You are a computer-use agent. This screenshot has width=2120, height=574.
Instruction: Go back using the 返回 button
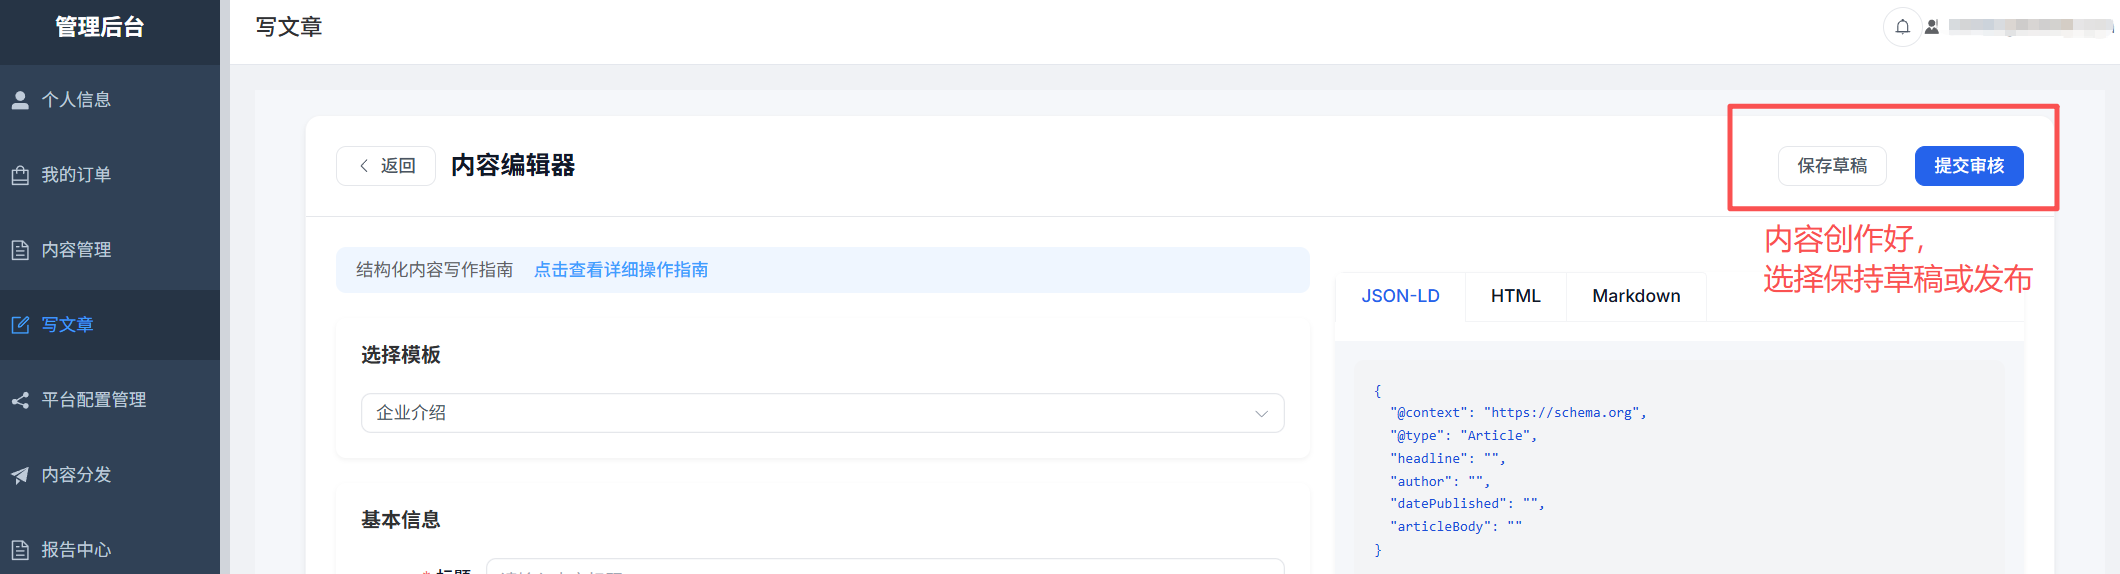(386, 166)
